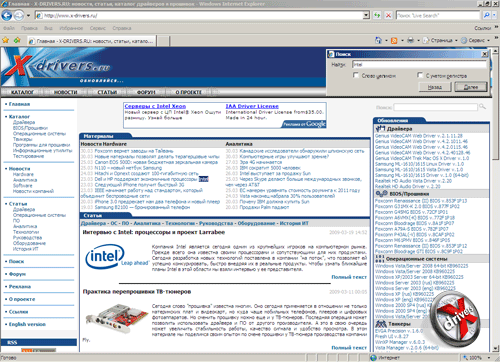Open КАТАЛОГ in site navigation bar
Image resolution: width=500 pixels, height=362 pixels.
point(22,92)
